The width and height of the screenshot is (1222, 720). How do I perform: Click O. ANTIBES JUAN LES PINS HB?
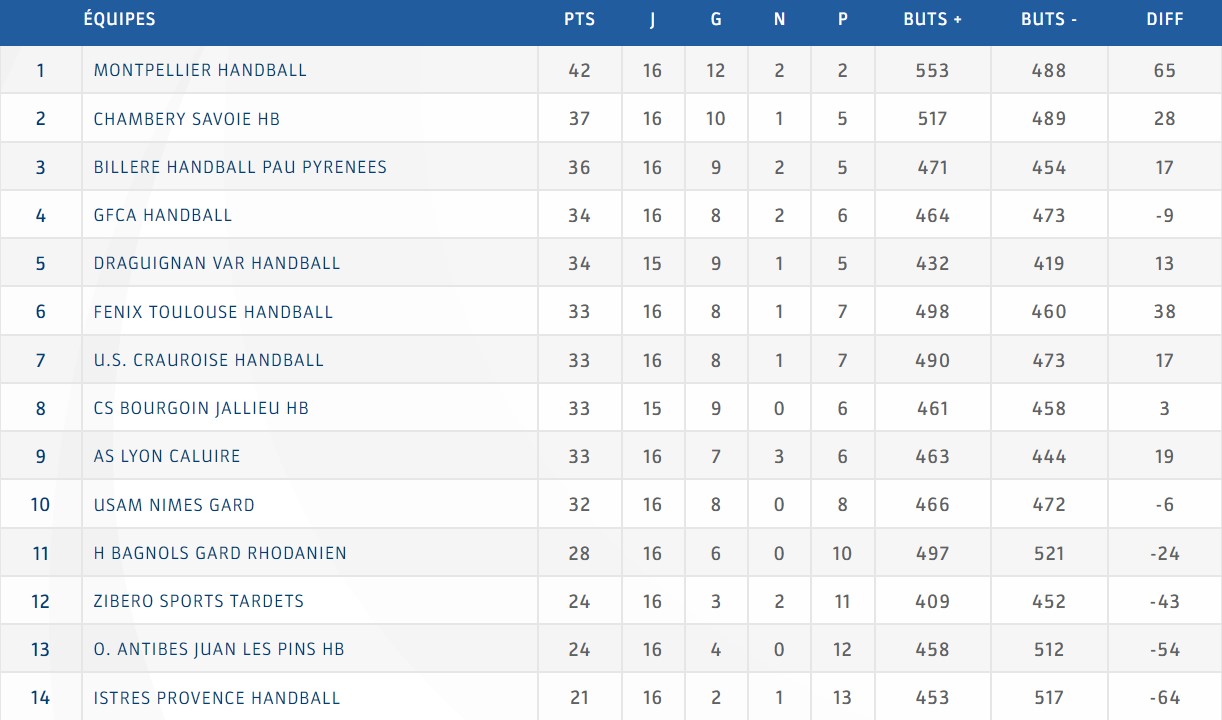pyautogui.click(x=219, y=649)
